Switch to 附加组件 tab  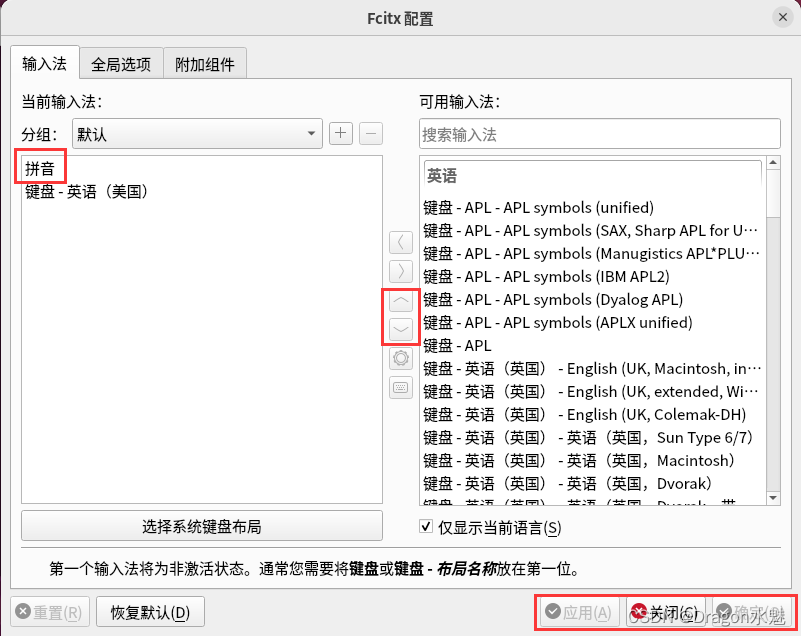click(205, 64)
